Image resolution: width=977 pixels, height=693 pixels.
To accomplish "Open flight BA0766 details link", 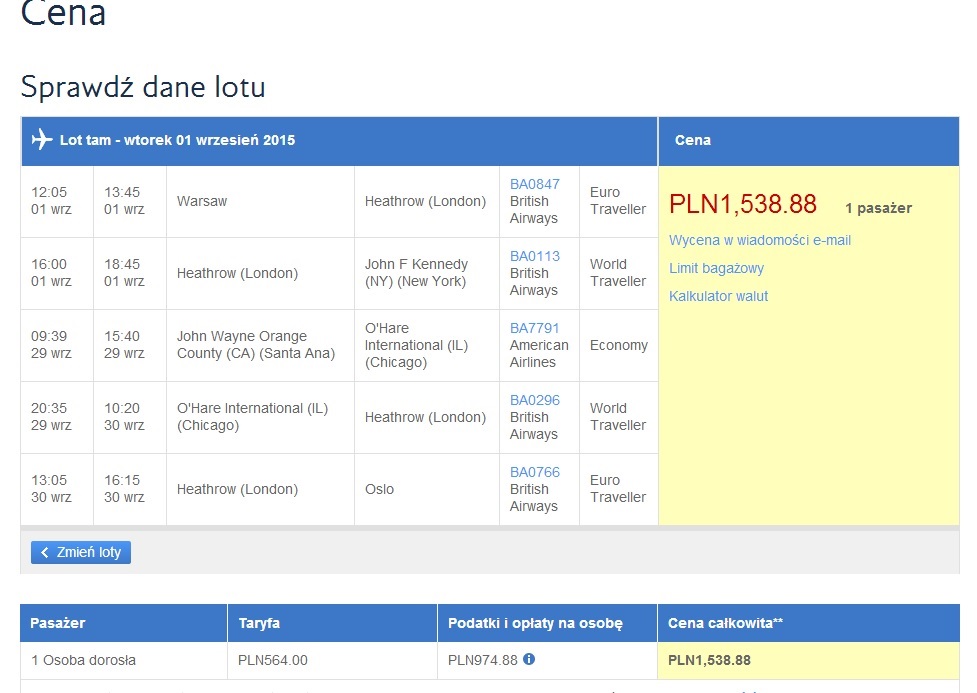I will tap(535, 472).
